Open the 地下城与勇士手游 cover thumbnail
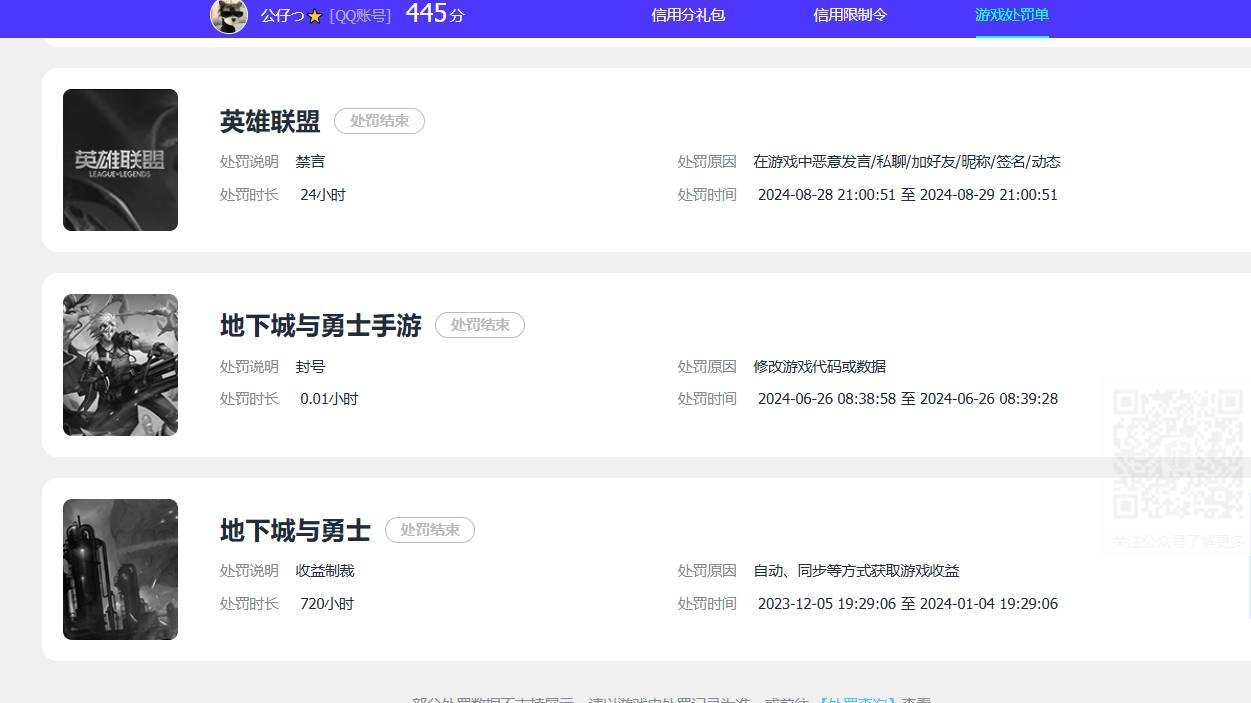1251x703 pixels. pyautogui.click(x=120, y=365)
